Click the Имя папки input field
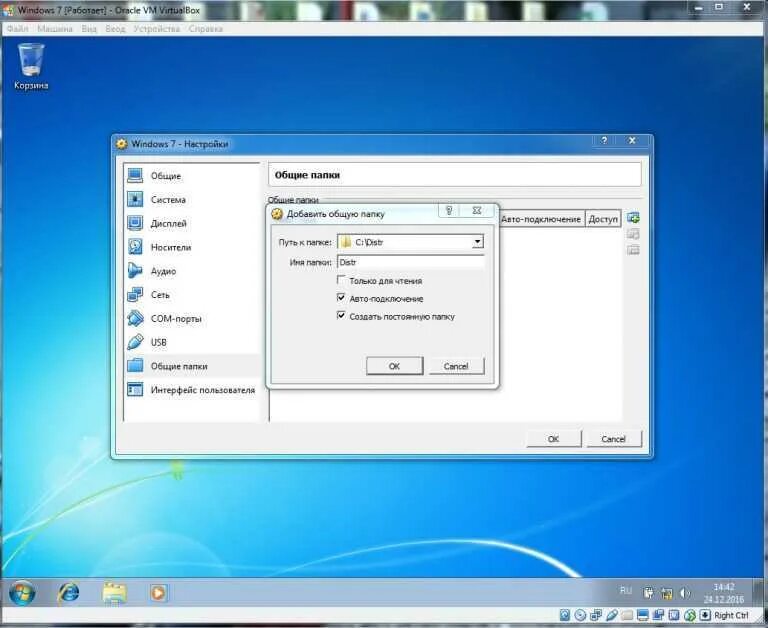The width and height of the screenshot is (768, 628). tap(410, 263)
